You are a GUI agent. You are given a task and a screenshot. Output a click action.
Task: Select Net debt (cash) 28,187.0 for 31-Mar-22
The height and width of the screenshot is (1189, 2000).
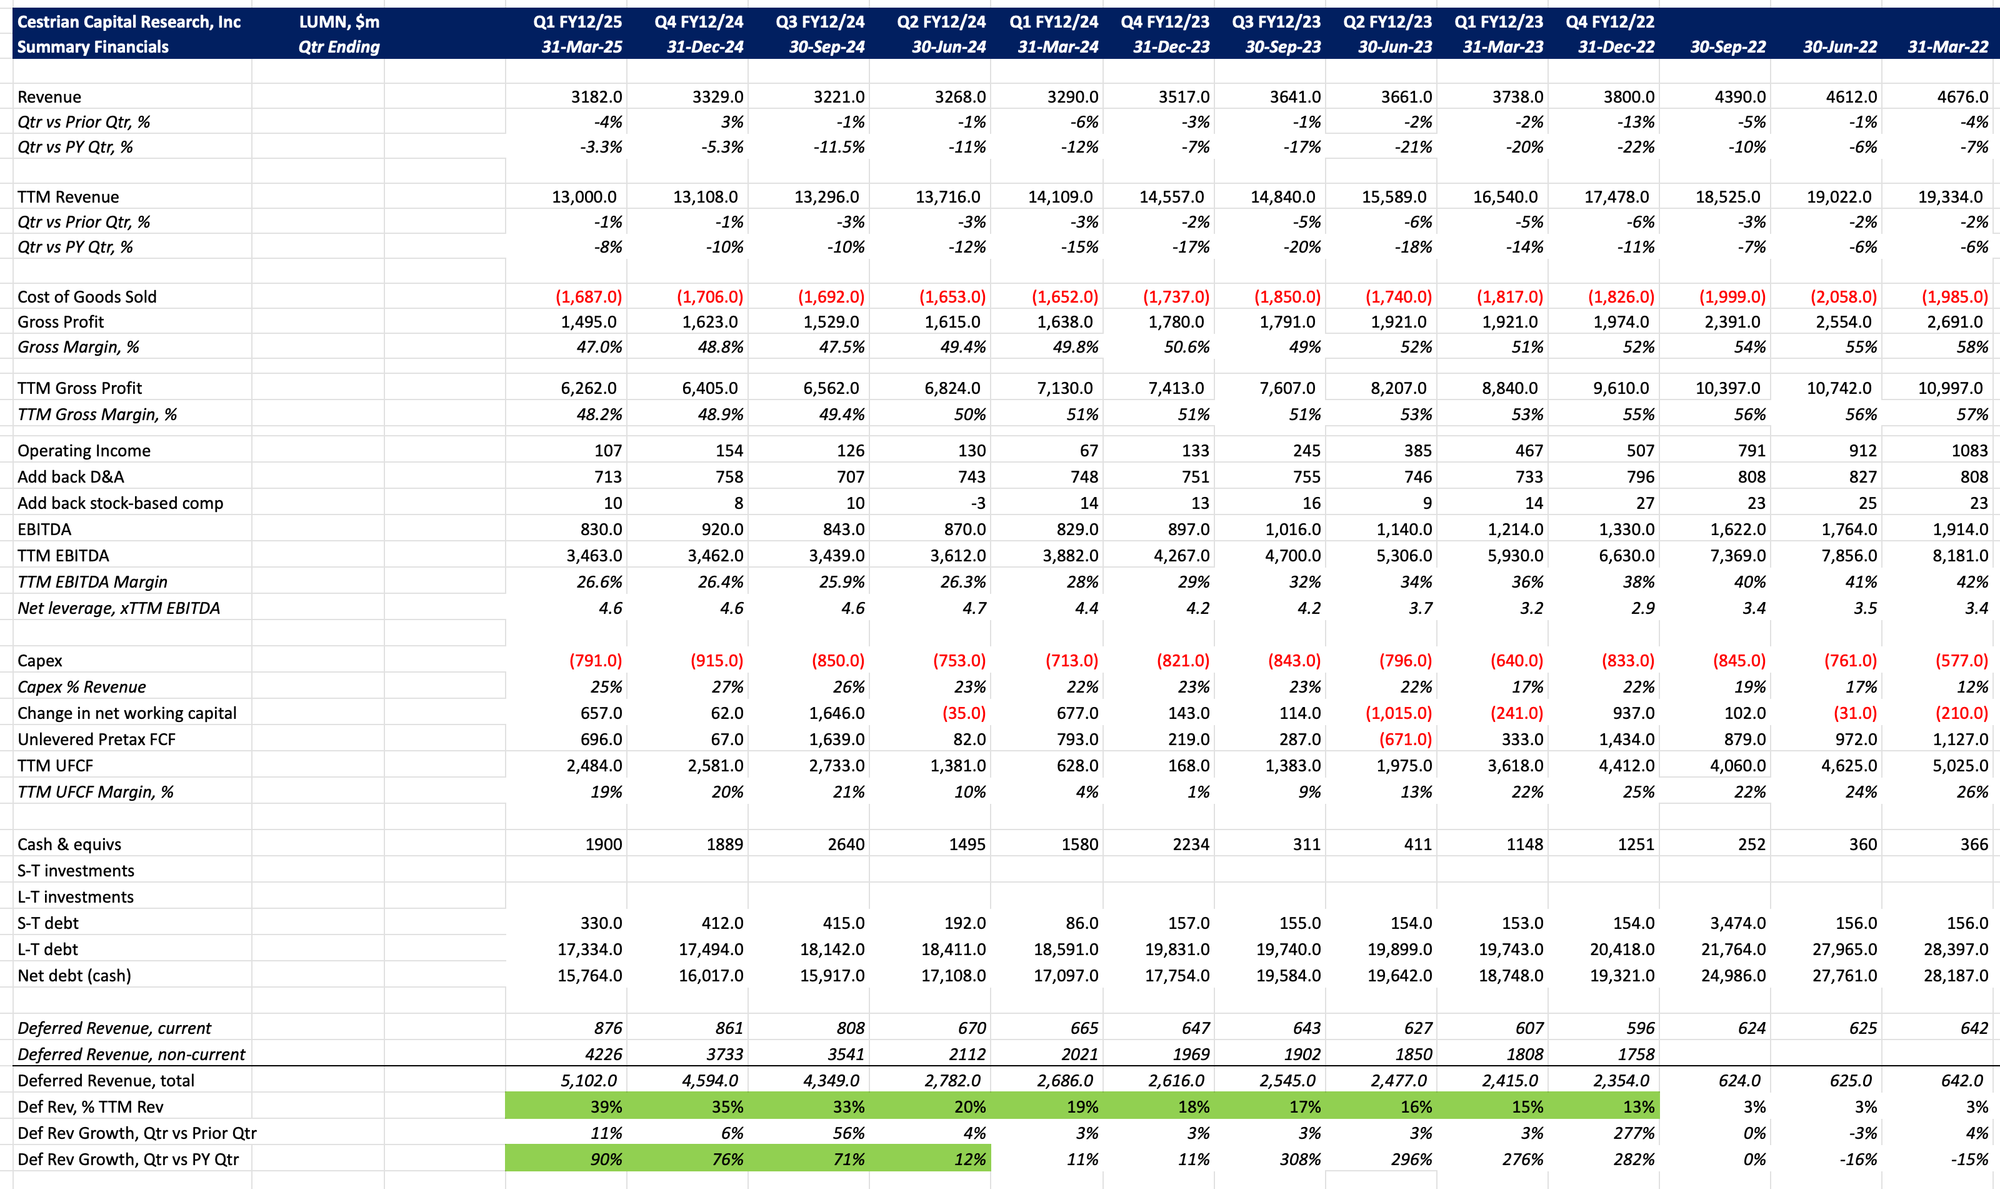(x=1949, y=975)
